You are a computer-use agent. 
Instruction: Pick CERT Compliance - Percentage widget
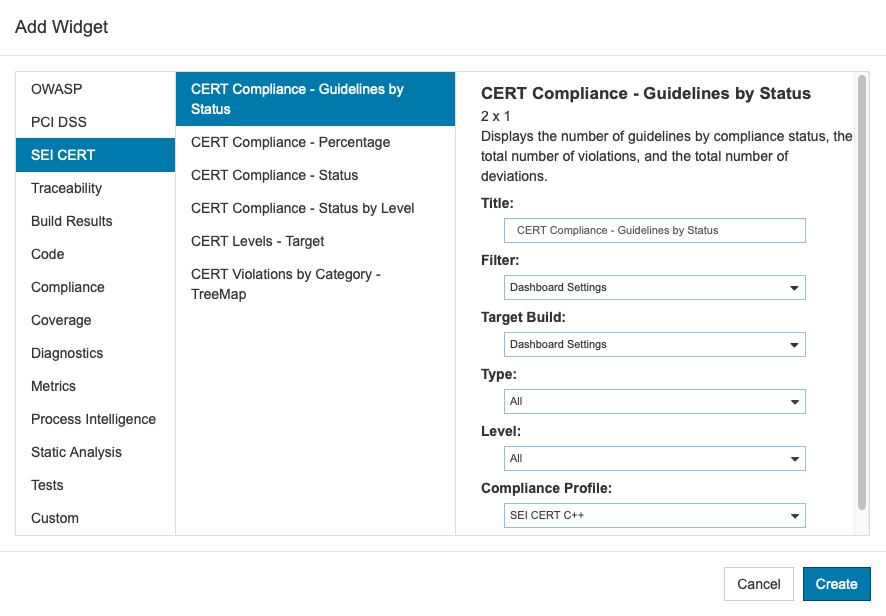[x=315, y=142]
